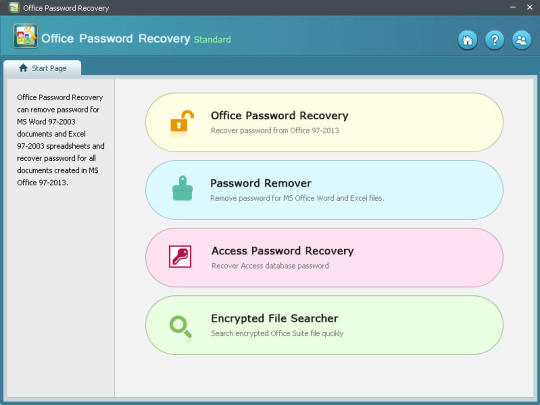Click the orange open padlock icon
The height and width of the screenshot is (405, 540).
point(182,121)
